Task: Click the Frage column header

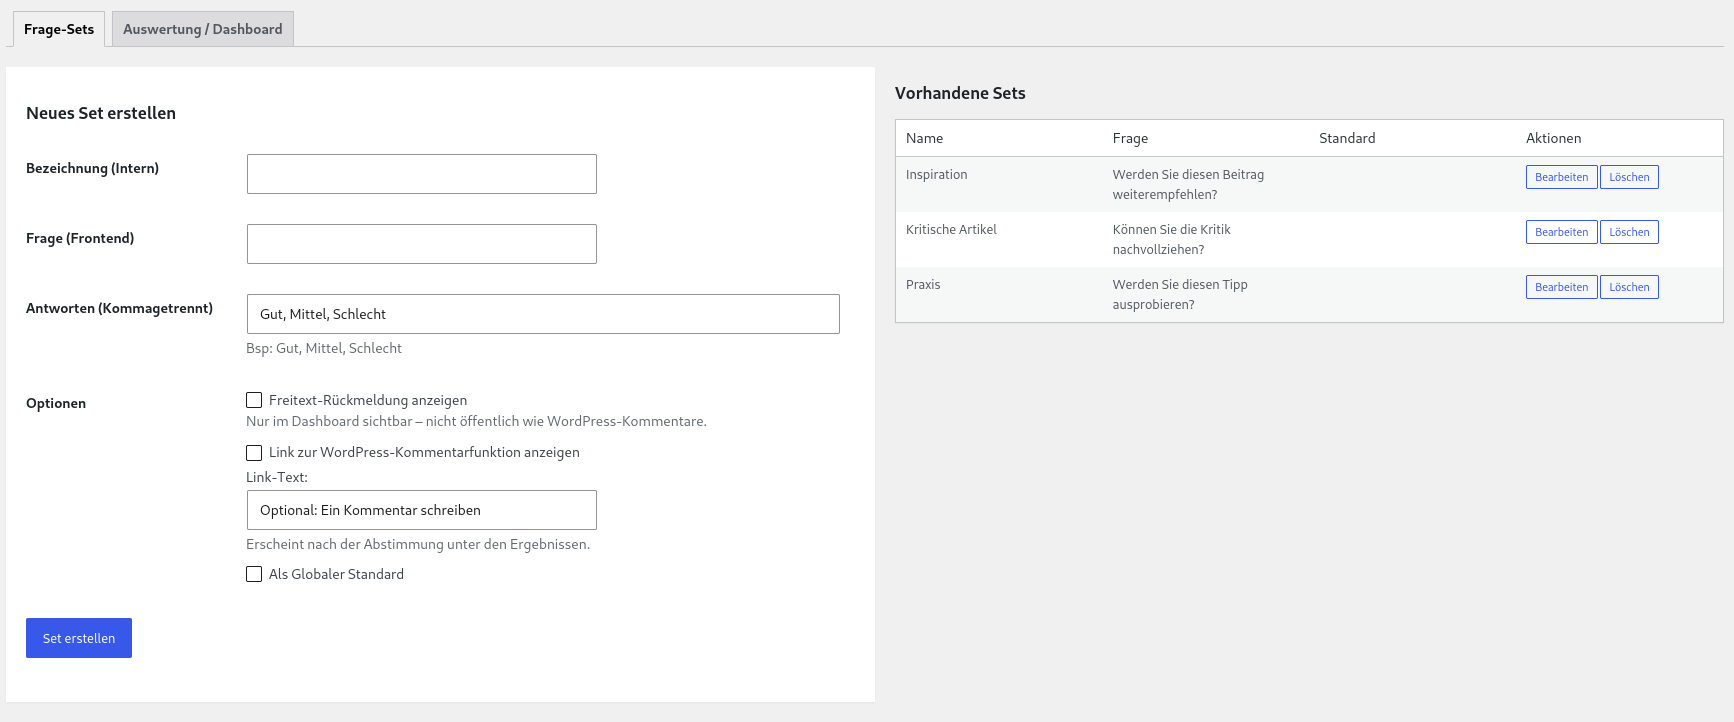Action: (1130, 138)
